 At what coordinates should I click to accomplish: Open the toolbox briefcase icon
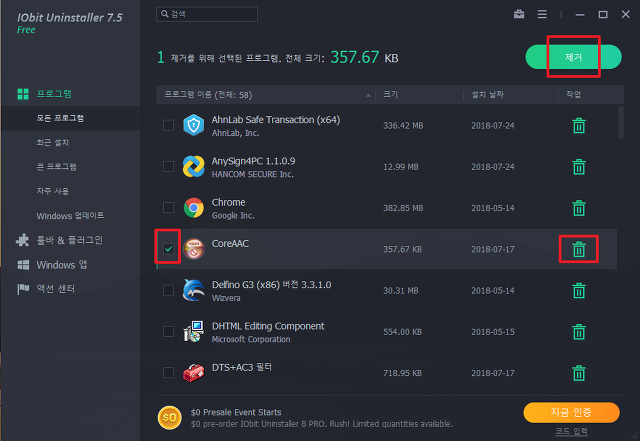click(519, 14)
